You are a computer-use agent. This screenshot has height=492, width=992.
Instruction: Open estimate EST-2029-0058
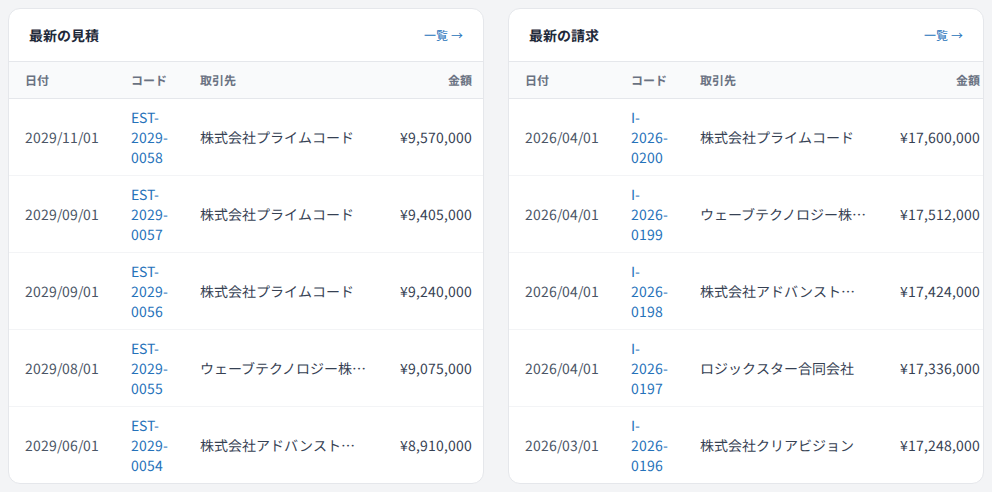[x=149, y=138]
